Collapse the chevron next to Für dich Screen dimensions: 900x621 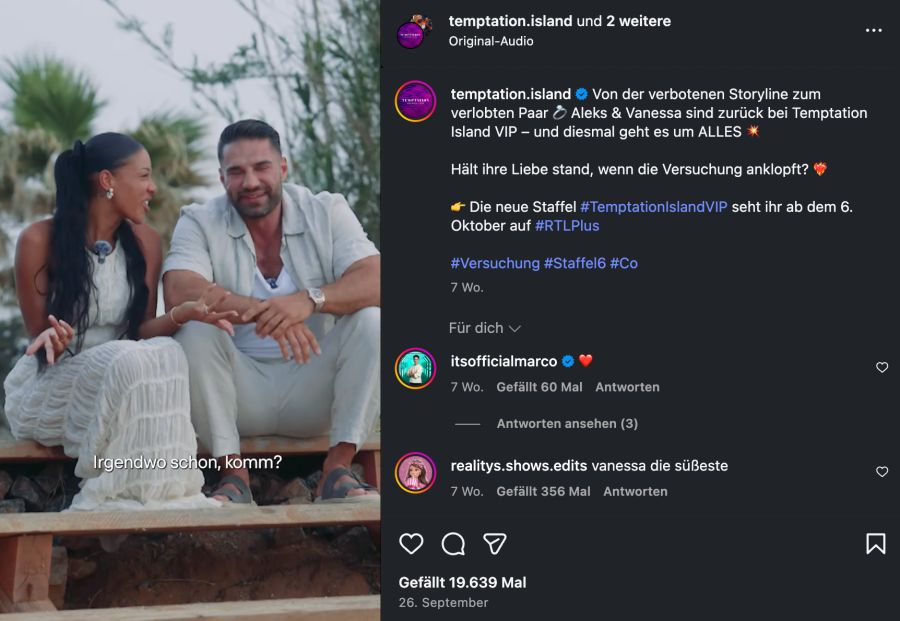pos(514,327)
